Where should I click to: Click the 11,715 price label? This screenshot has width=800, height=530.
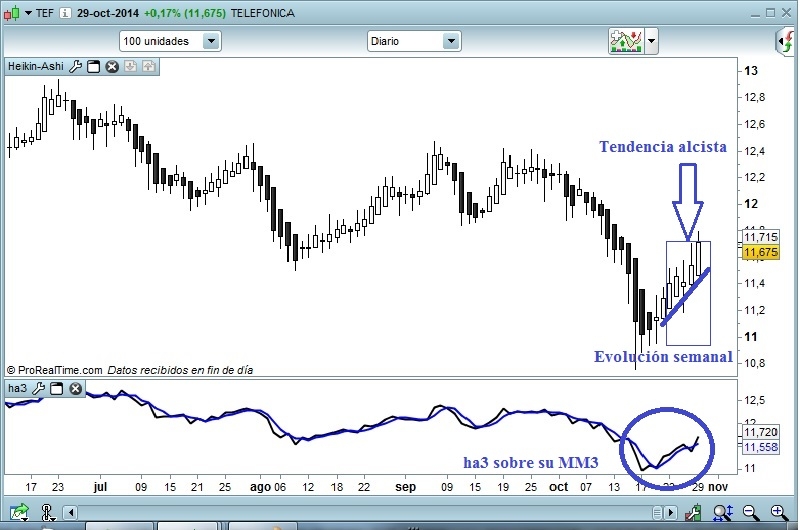pyautogui.click(x=761, y=237)
